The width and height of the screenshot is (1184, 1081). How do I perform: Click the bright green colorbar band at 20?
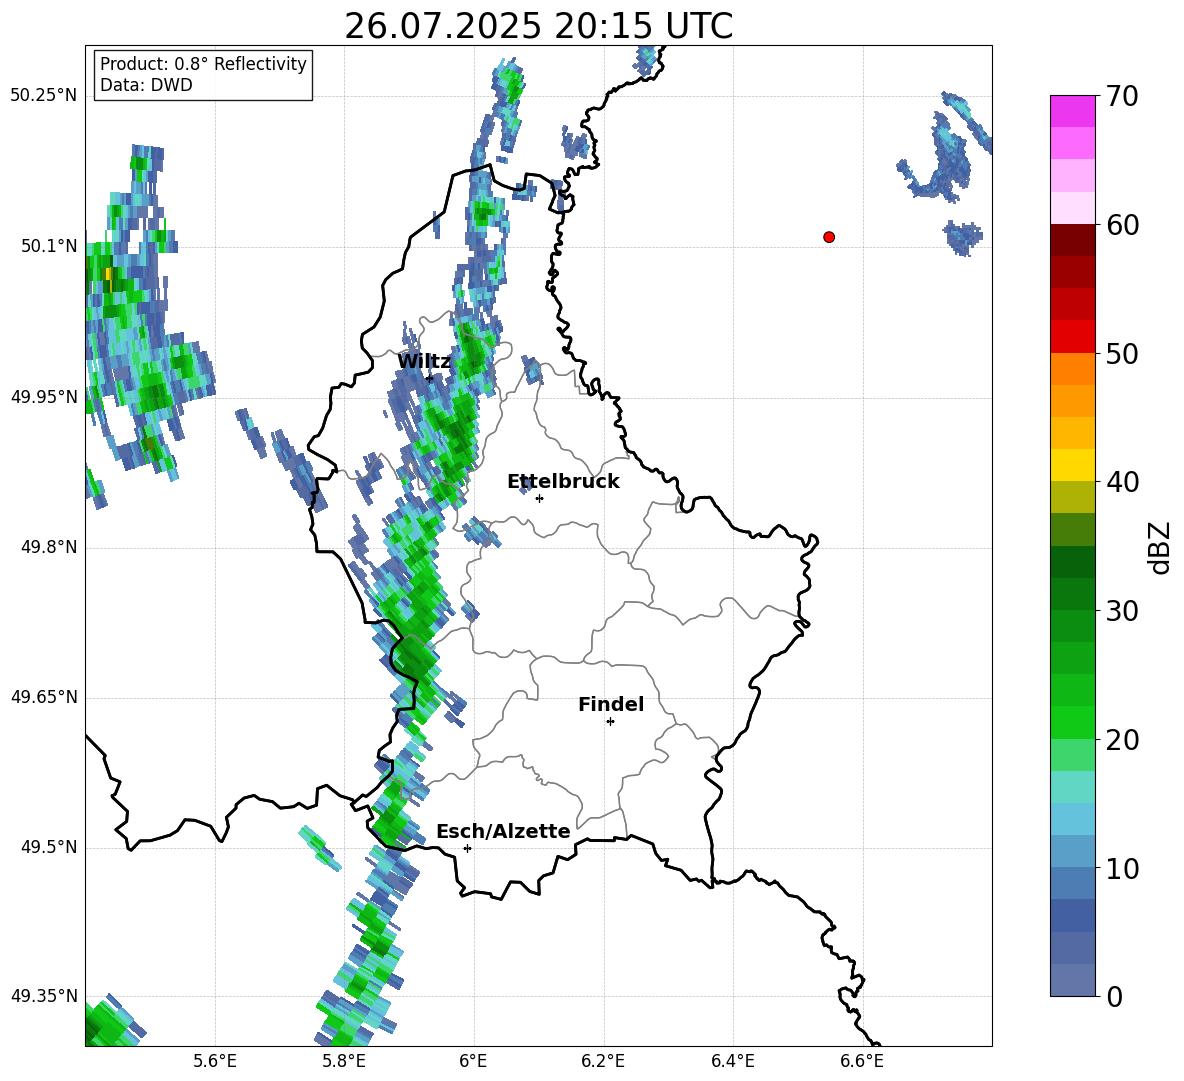click(1072, 723)
